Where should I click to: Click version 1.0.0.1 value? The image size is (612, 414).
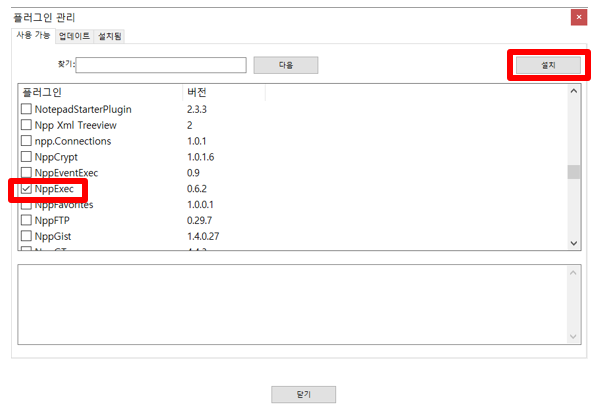pos(200,204)
